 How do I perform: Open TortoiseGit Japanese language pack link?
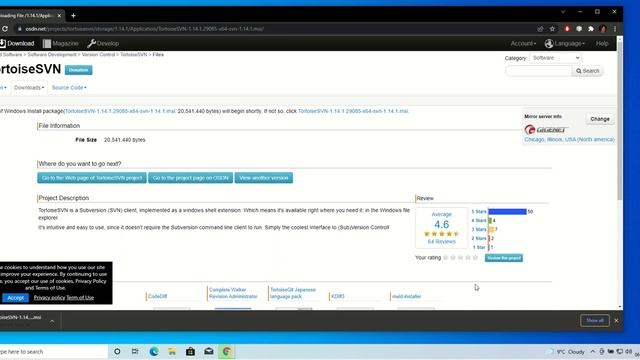tap(293, 293)
